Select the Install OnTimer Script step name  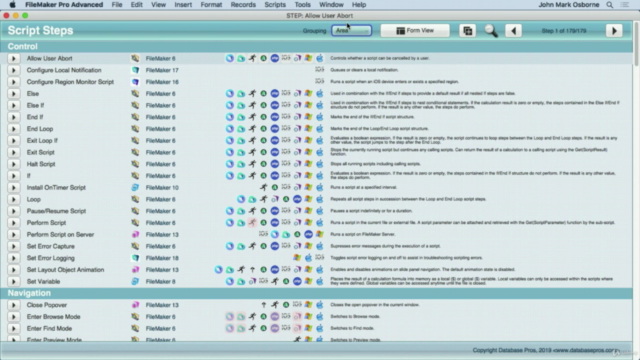(x=56, y=188)
